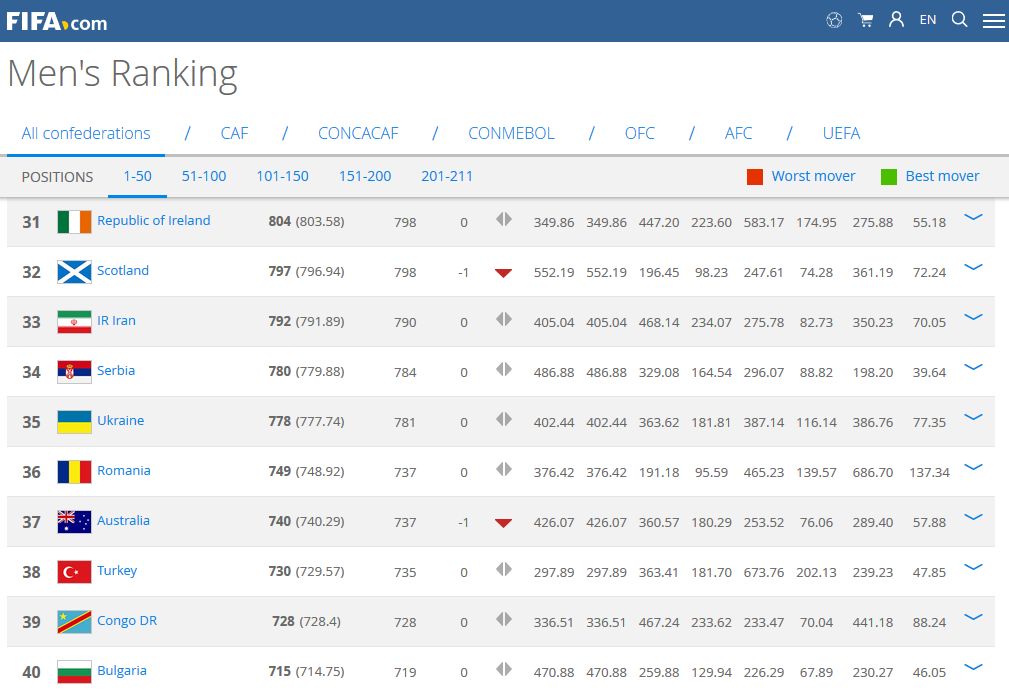Open the Turkey team link
The image size is (1009, 696).
click(x=117, y=571)
